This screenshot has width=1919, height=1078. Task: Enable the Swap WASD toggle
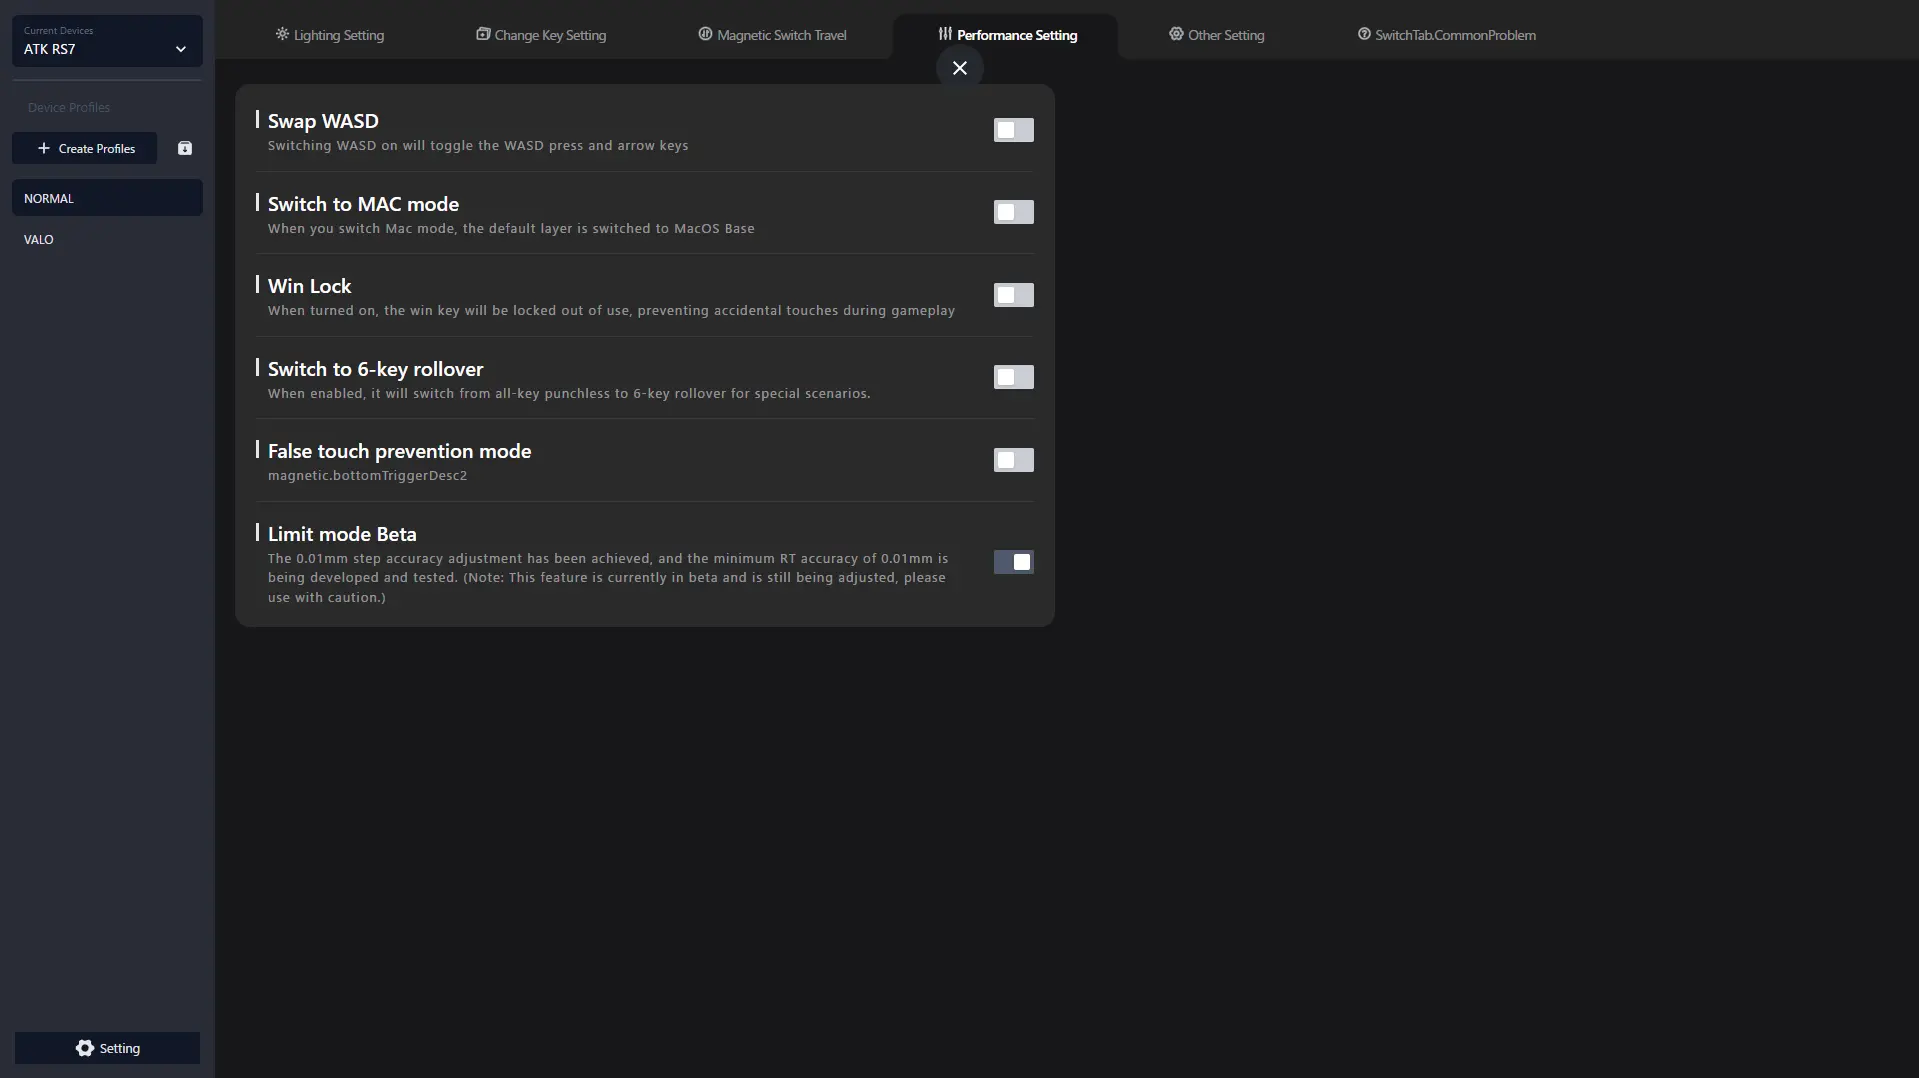point(1013,130)
